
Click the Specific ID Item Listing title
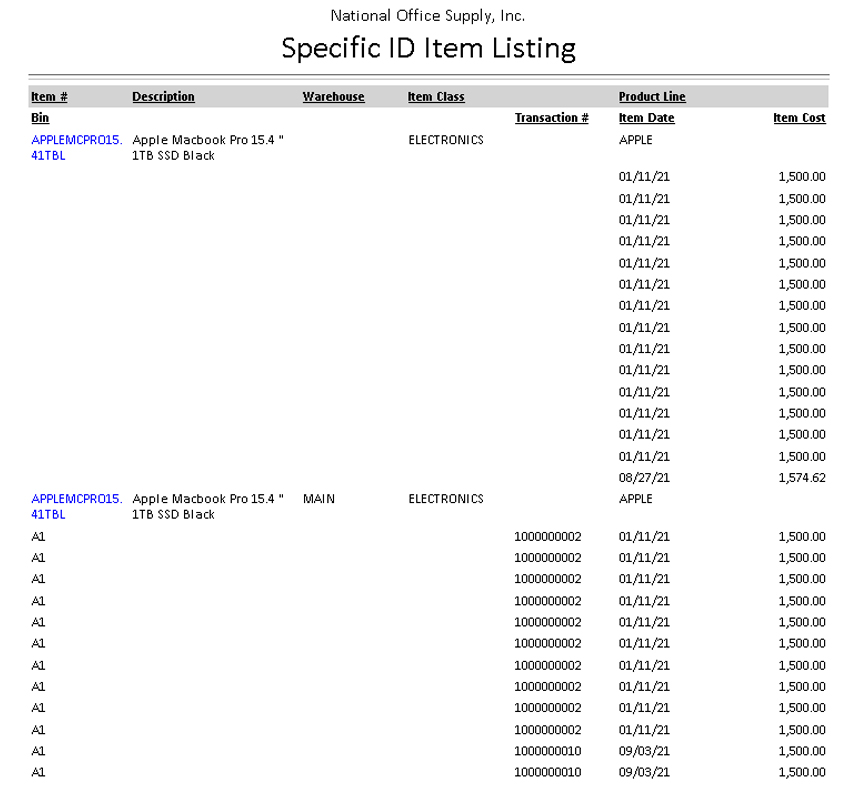point(428,48)
